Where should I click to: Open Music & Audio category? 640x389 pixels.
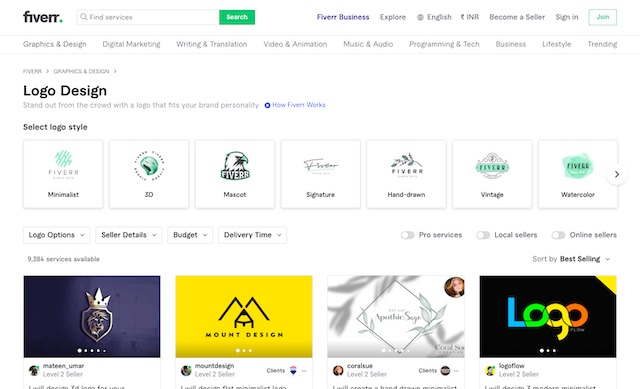(x=368, y=44)
